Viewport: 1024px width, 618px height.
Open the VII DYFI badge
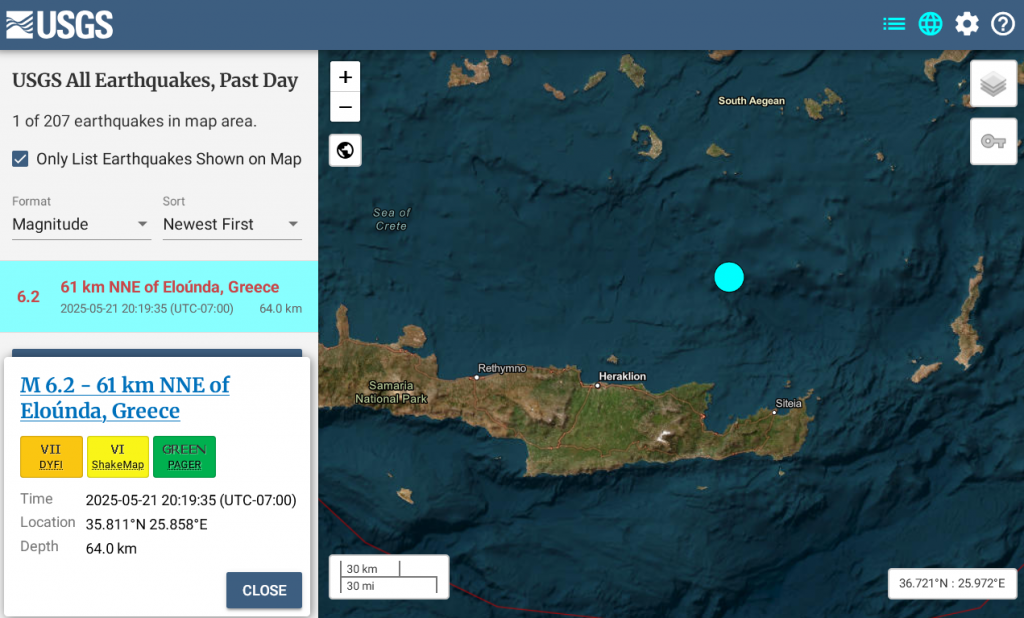click(x=51, y=457)
